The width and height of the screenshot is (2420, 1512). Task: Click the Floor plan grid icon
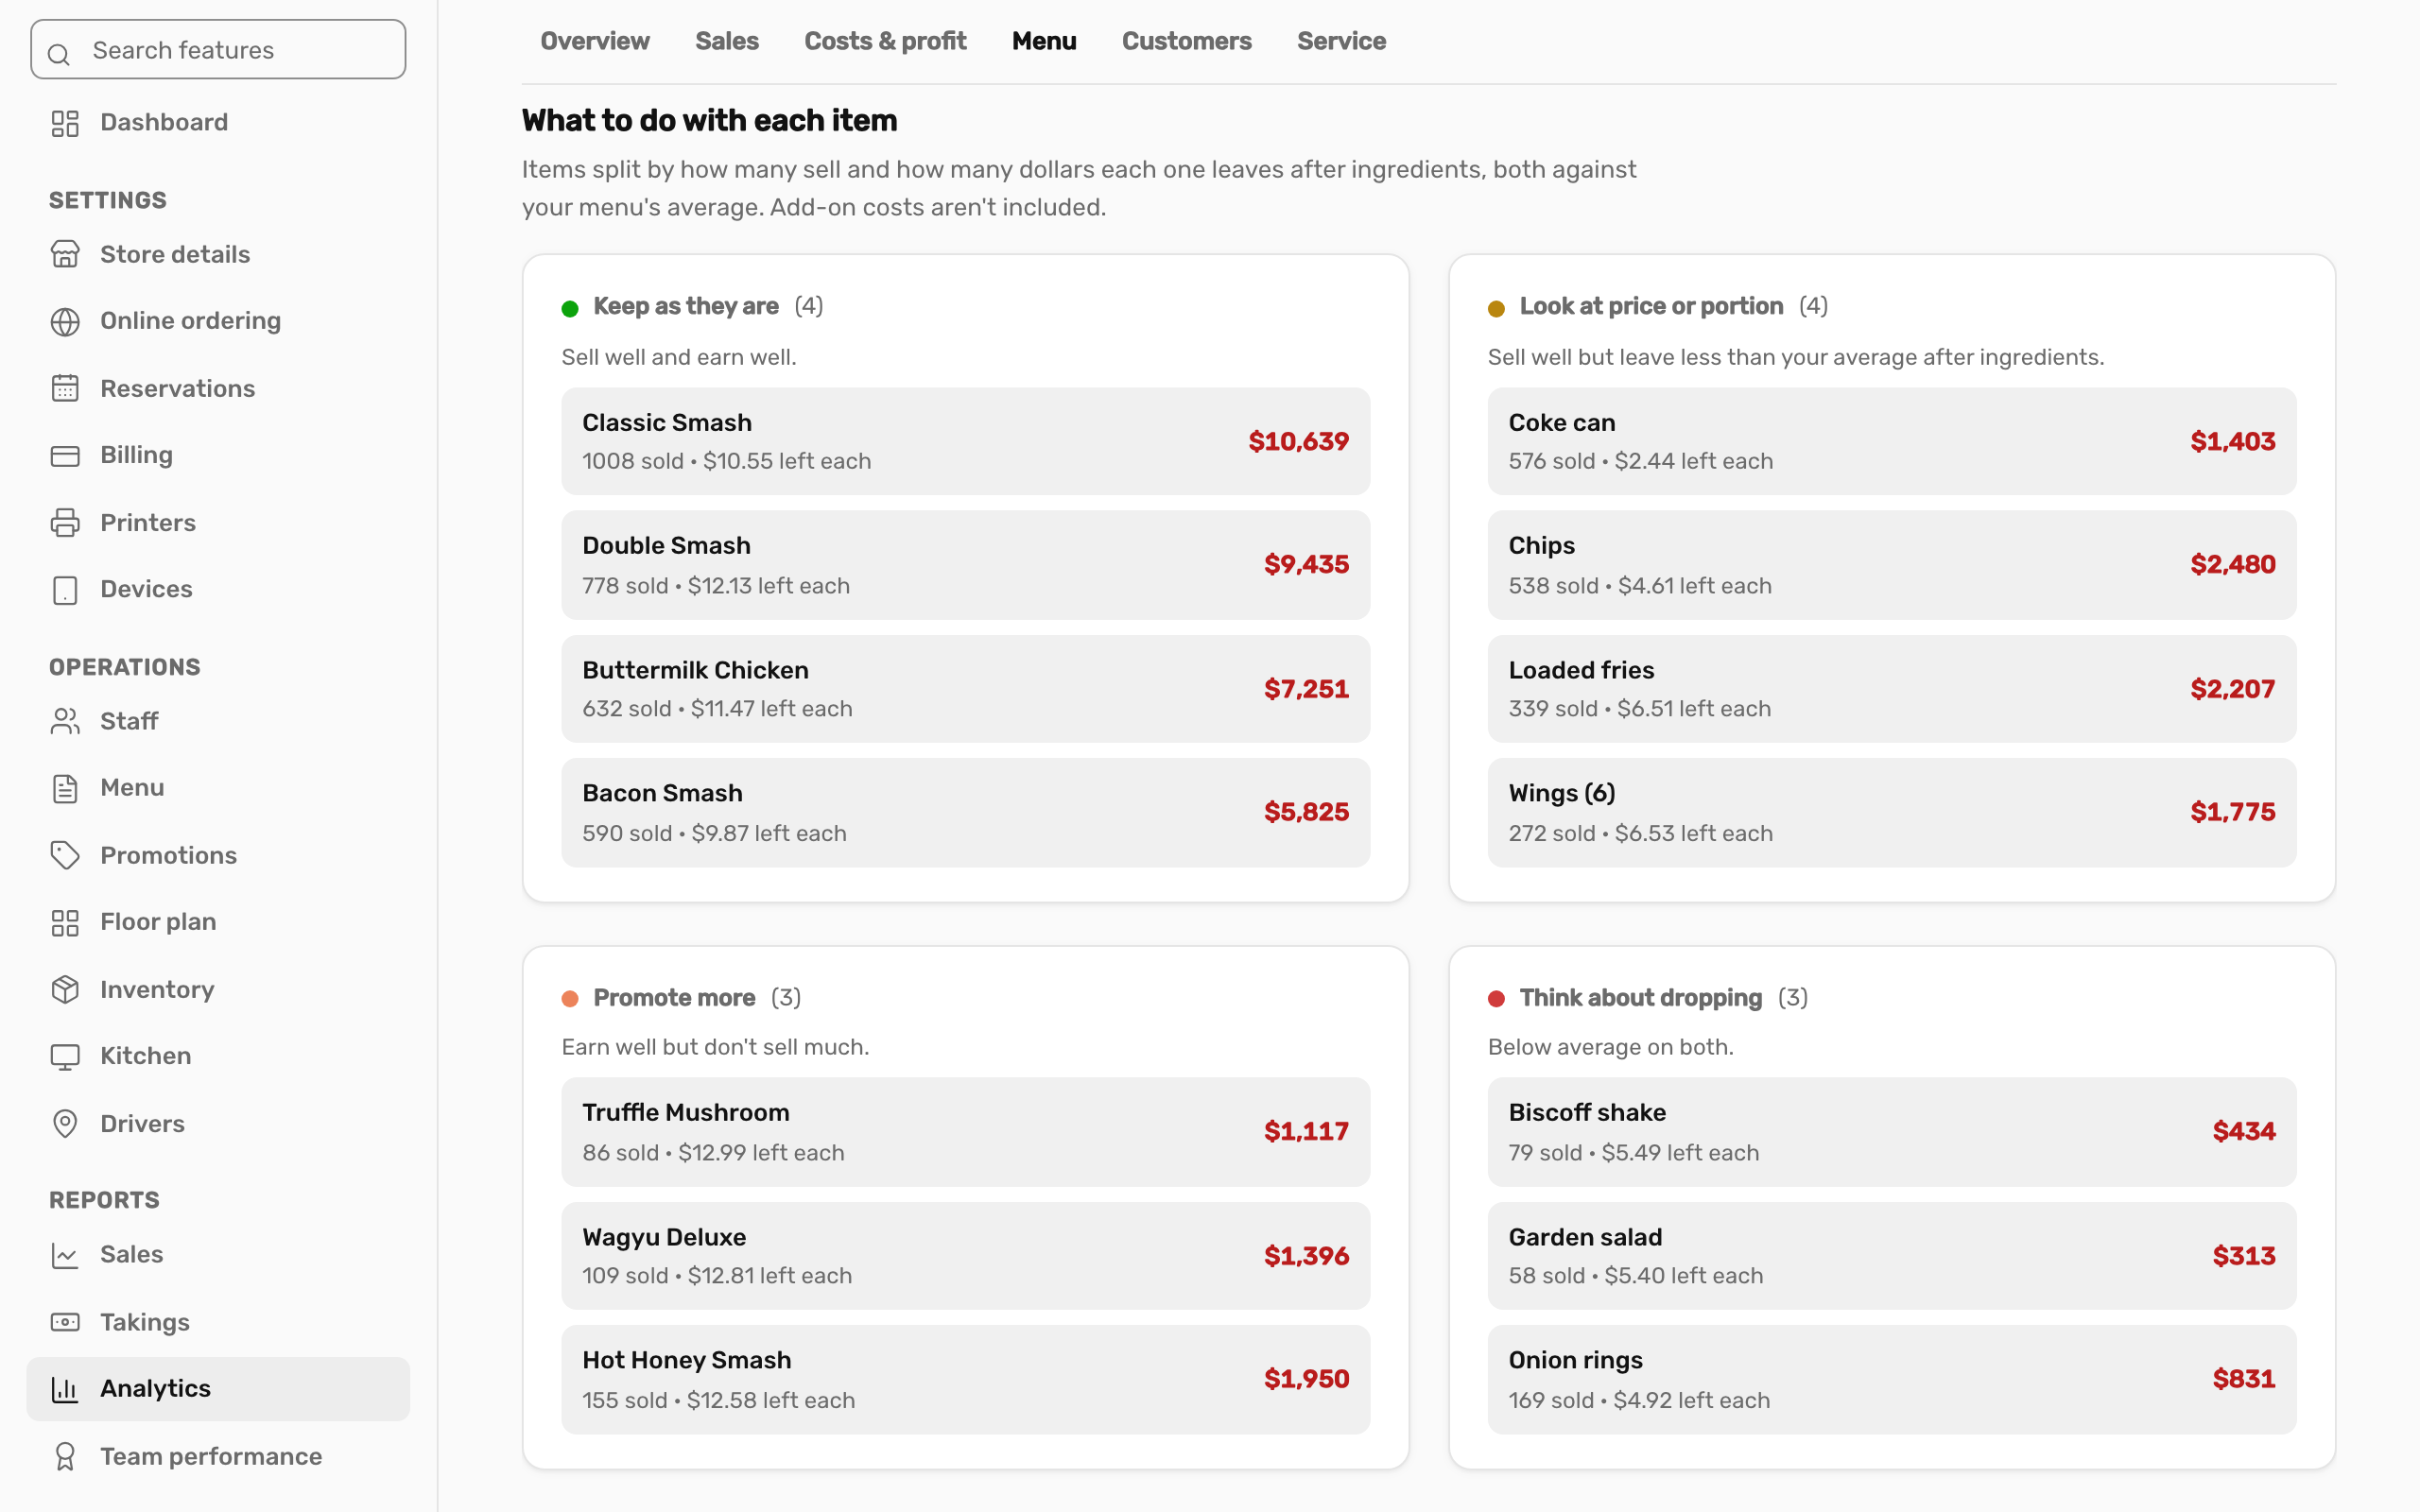(65, 922)
